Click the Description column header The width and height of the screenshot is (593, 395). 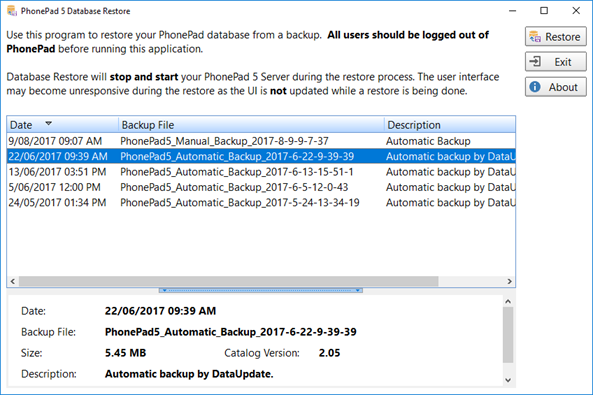click(450, 125)
